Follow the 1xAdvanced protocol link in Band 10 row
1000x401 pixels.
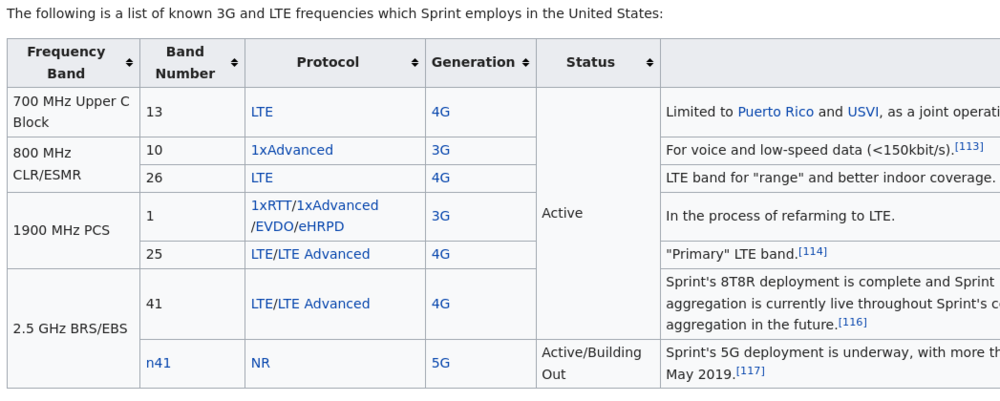click(292, 150)
